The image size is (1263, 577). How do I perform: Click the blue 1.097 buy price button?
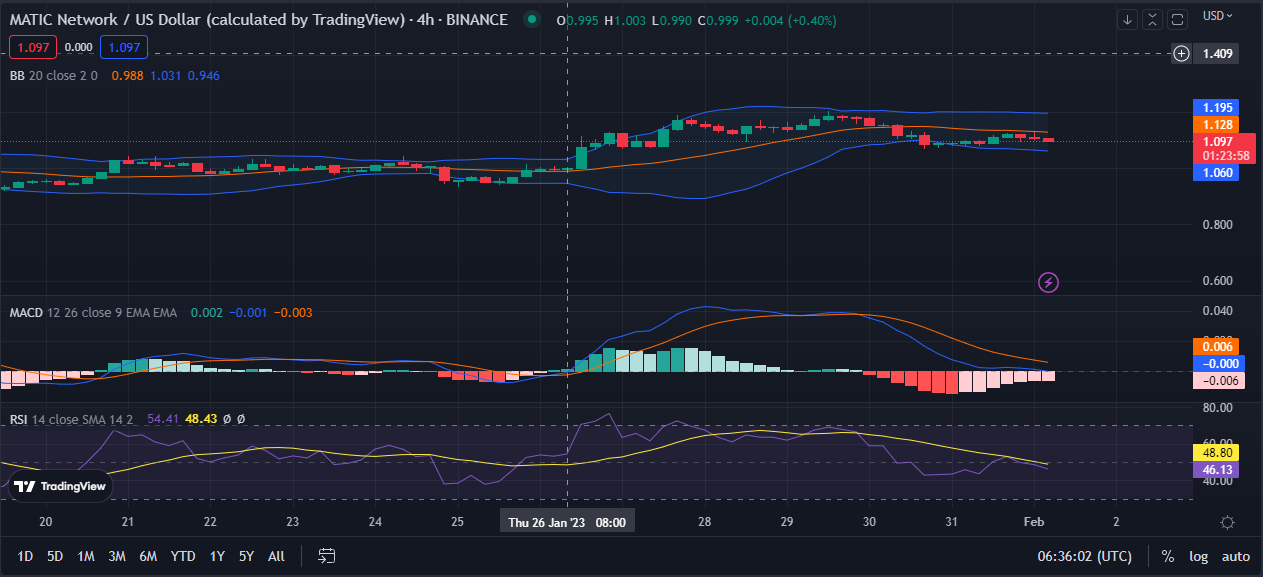124,46
